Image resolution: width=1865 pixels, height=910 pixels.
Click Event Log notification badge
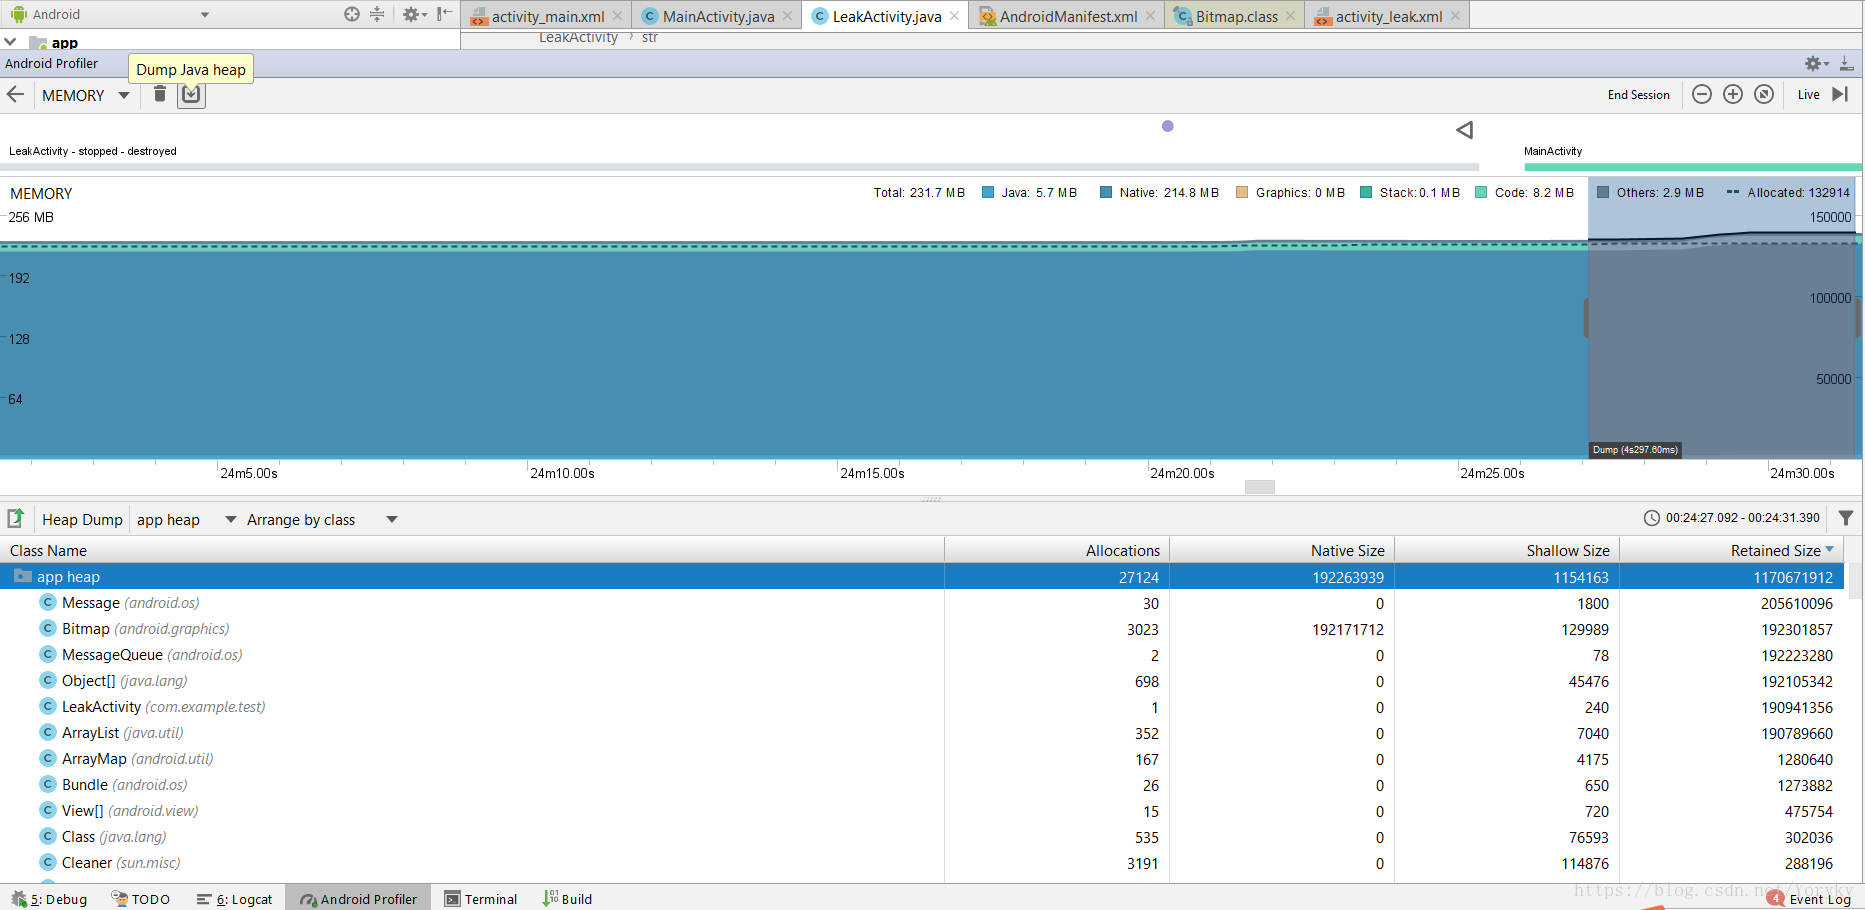1775,898
